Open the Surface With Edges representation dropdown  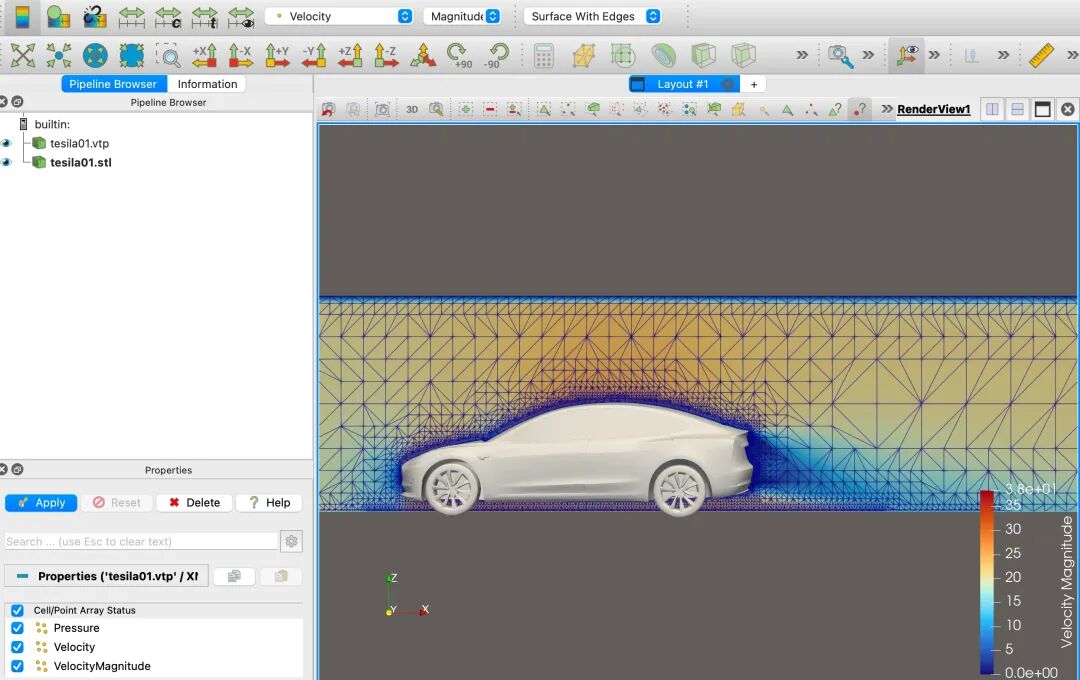click(x=594, y=16)
